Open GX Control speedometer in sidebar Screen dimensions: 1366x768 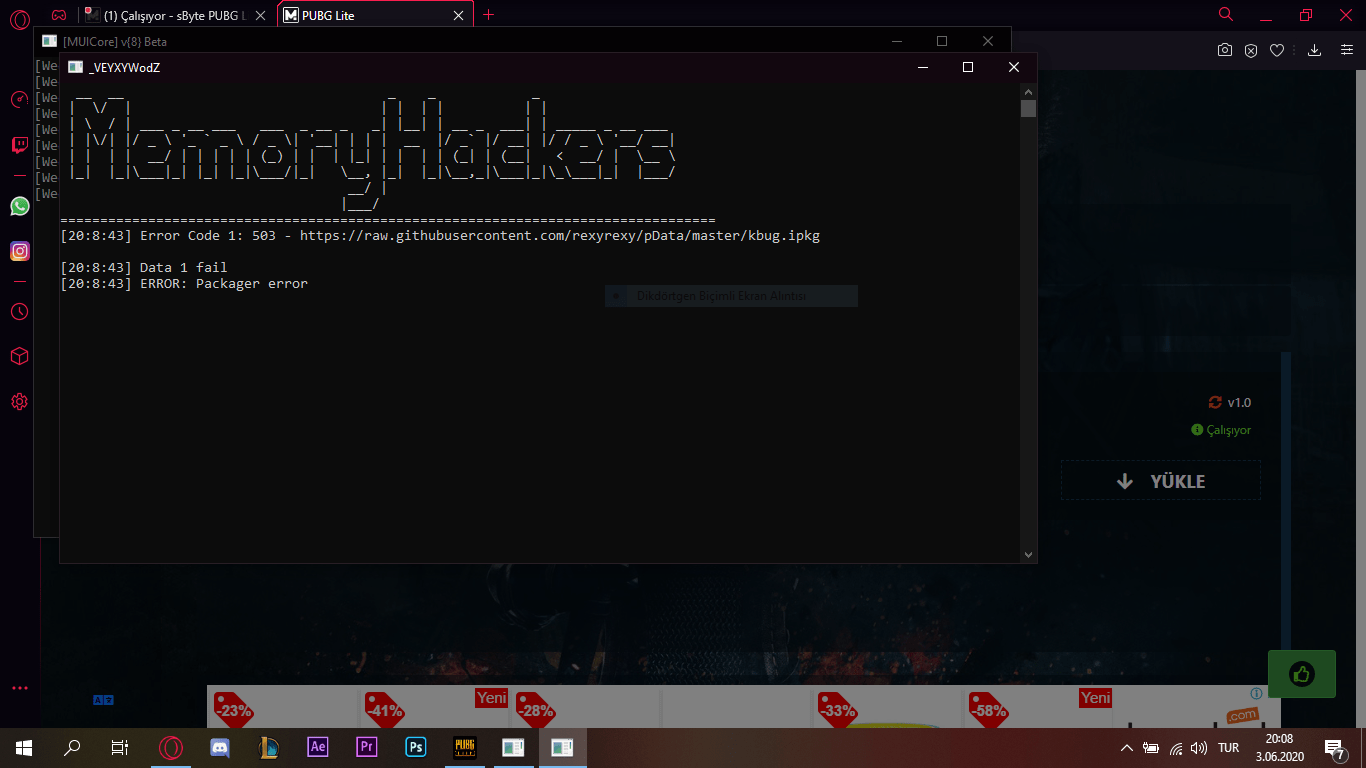(19, 99)
